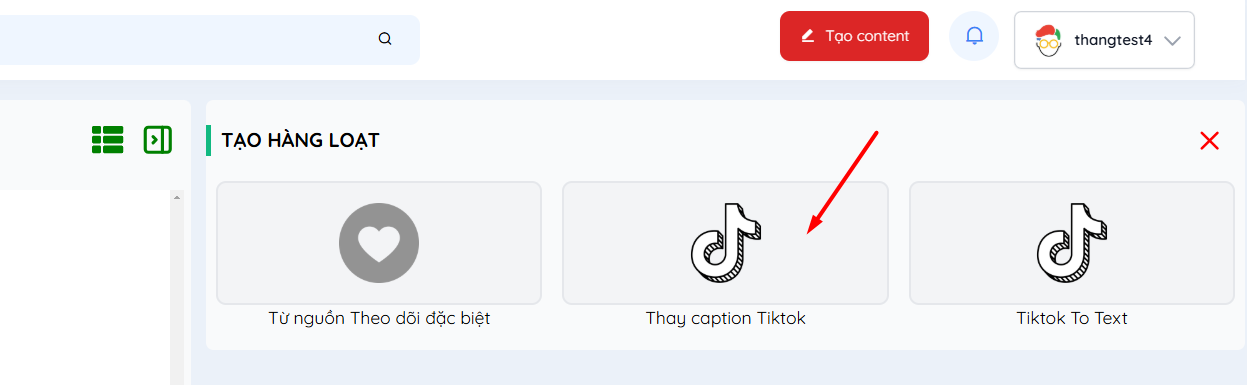Collapse panel with the sidebar toggle icon
This screenshot has height=385, width=1247.
158,140
